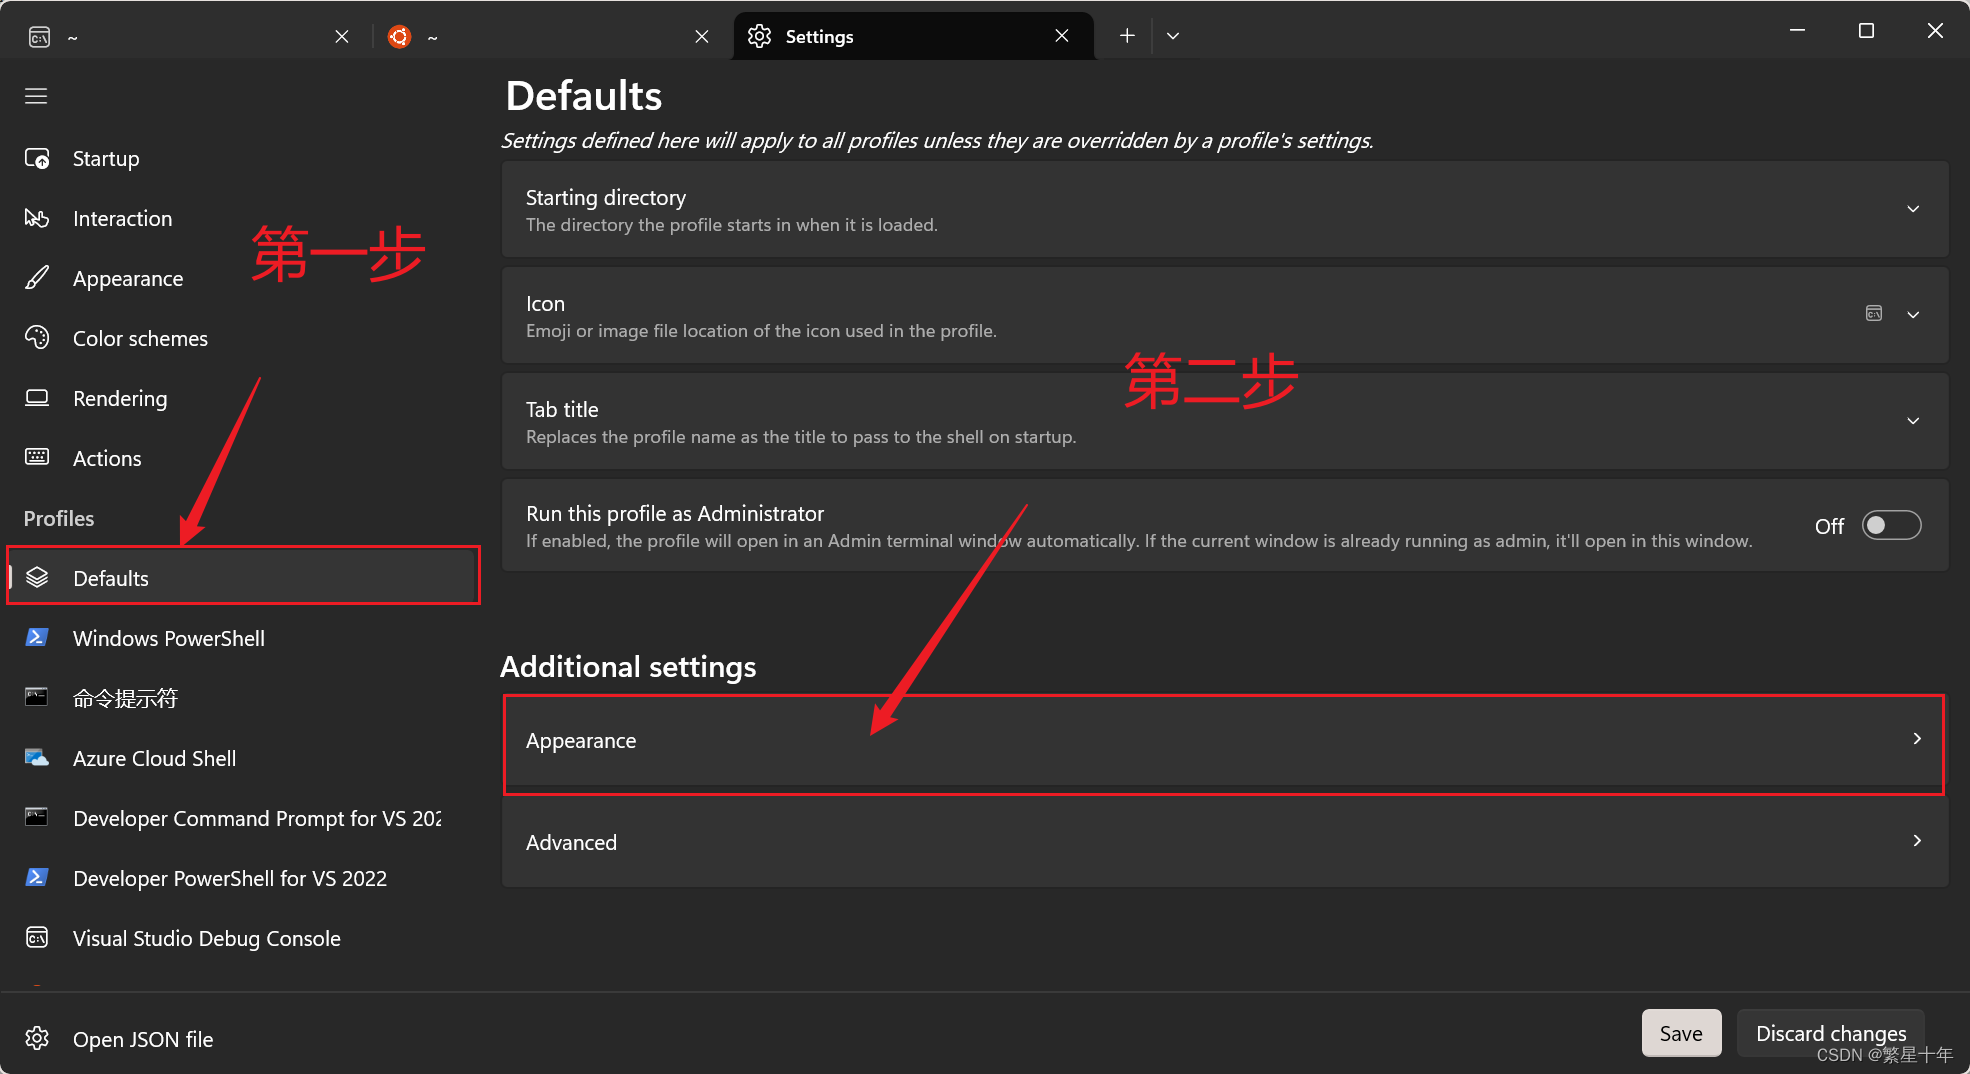1970x1074 pixels.
Task: Toggle Run this profile as Administrator
Action: (1891, 525)
